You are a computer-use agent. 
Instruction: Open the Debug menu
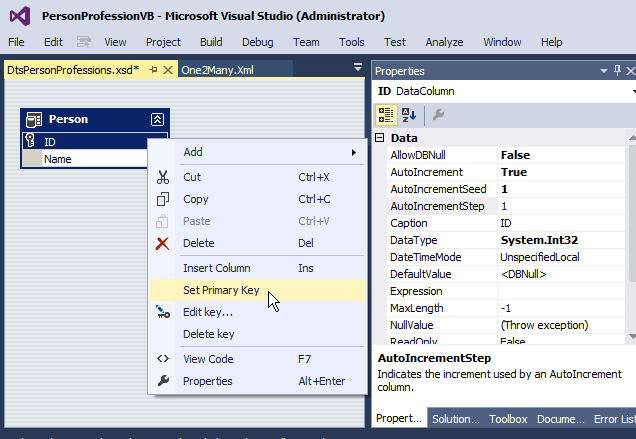point(258,42)
